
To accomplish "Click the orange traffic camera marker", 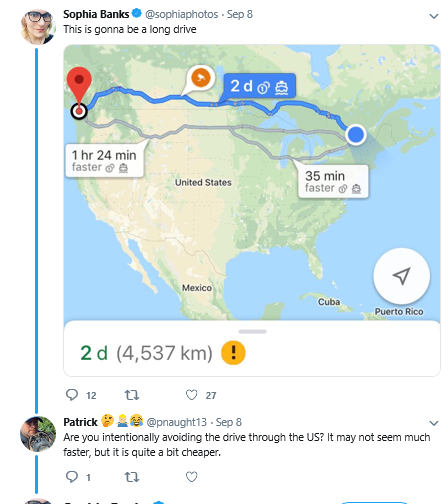I will [x=200, y=78].
